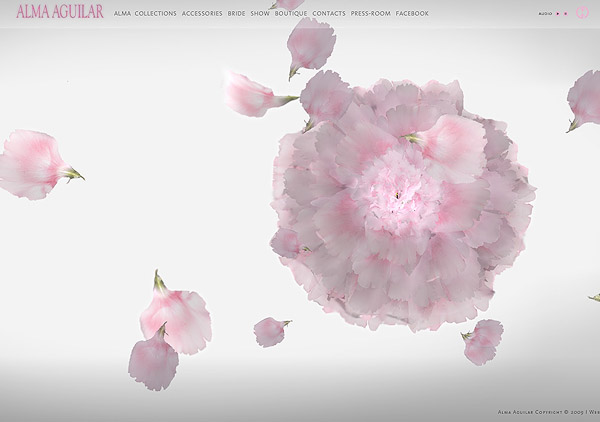
Task: Open the Alma menu item
Action: (x=122, y=13)
